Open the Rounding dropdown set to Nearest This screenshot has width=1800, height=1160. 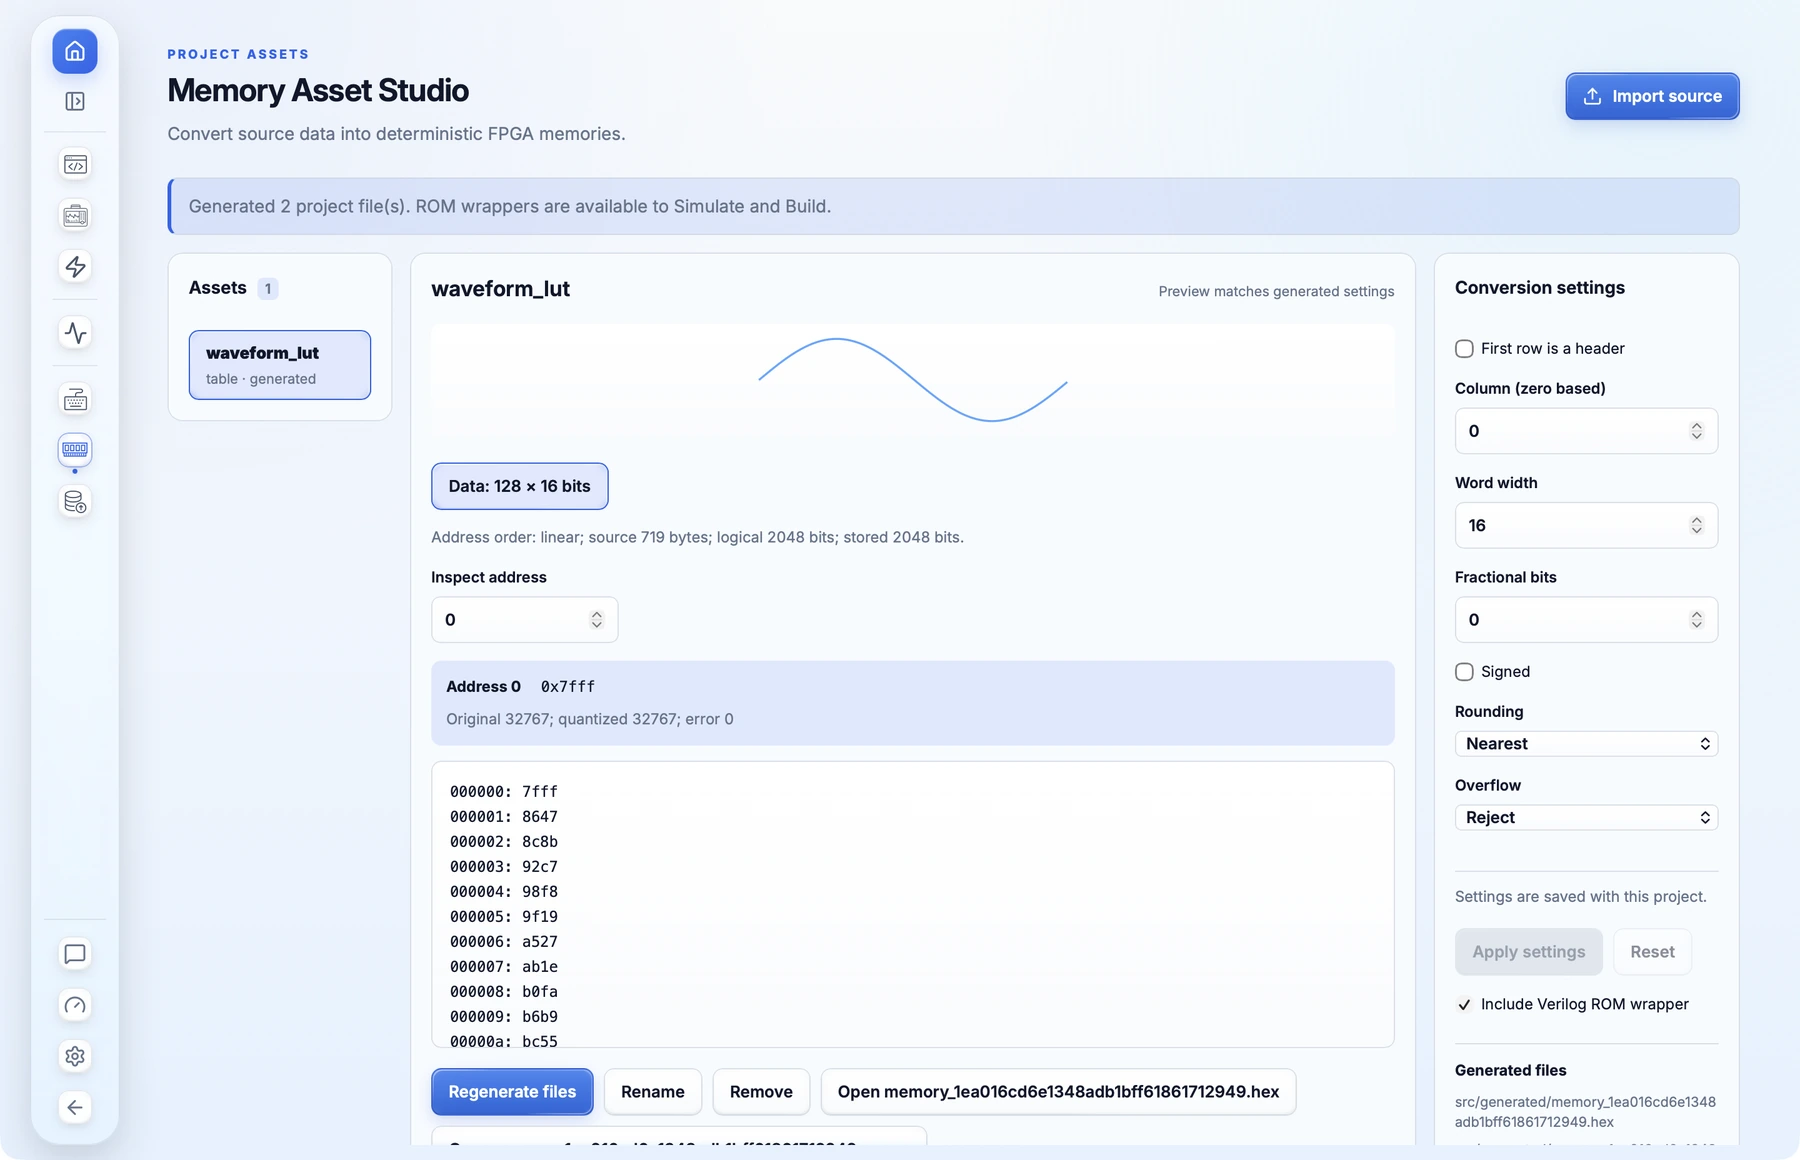point(1586,744)
